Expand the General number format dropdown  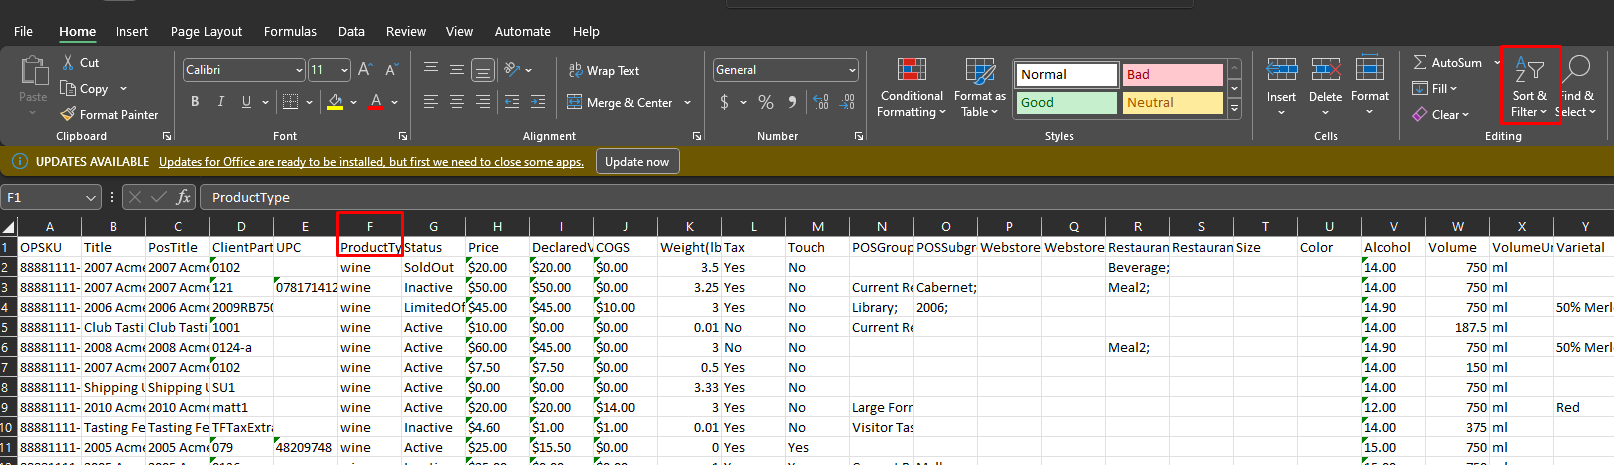pos(852,70)
